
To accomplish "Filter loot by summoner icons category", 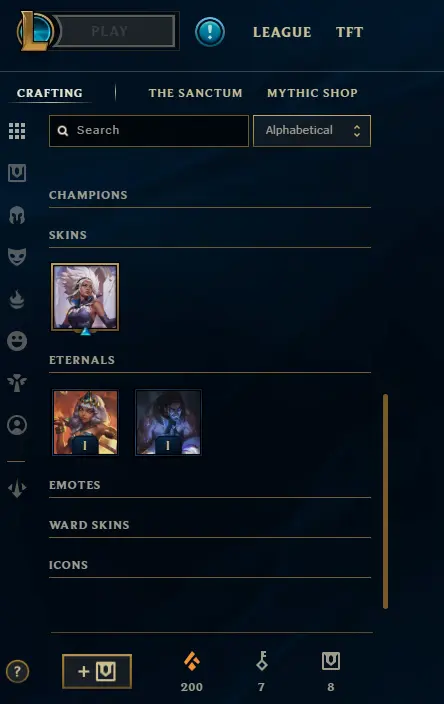I will [17, 425].
